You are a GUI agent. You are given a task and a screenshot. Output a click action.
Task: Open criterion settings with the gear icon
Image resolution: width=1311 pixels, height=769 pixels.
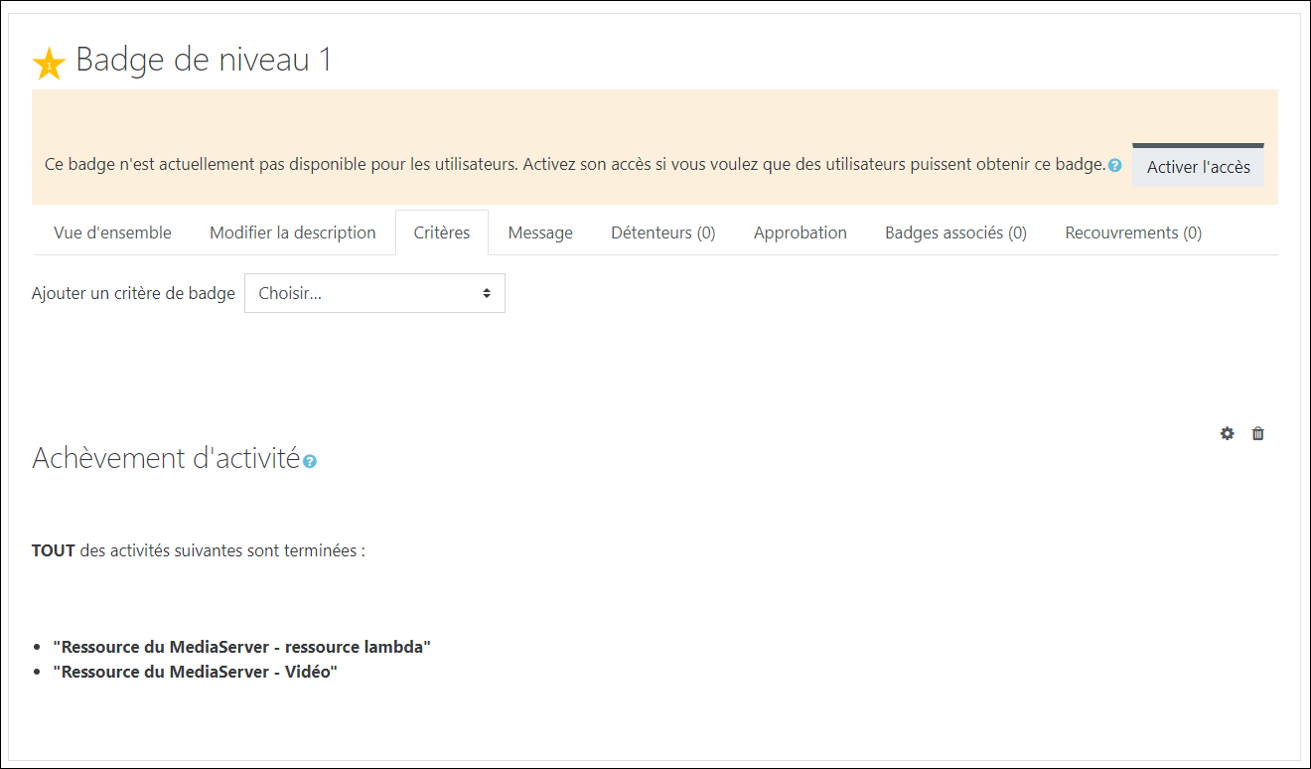[1227, 434]
